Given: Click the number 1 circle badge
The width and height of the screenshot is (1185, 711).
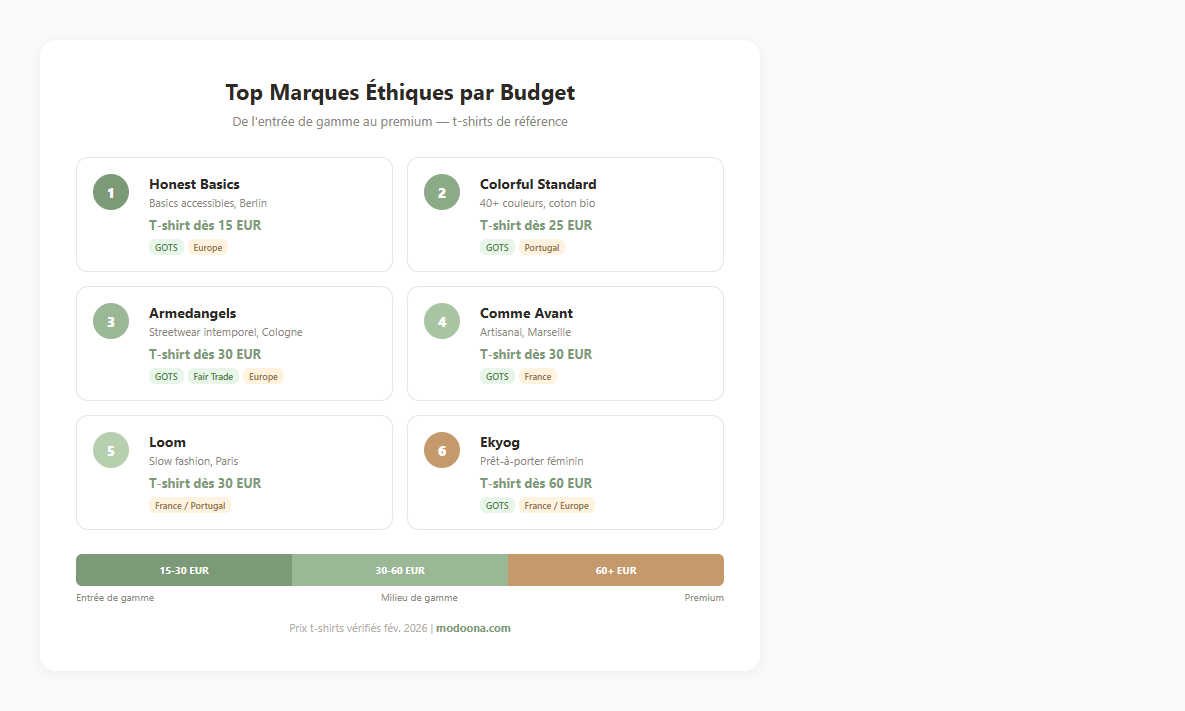Looking at the screenshot, I should (x=111, y=192).
